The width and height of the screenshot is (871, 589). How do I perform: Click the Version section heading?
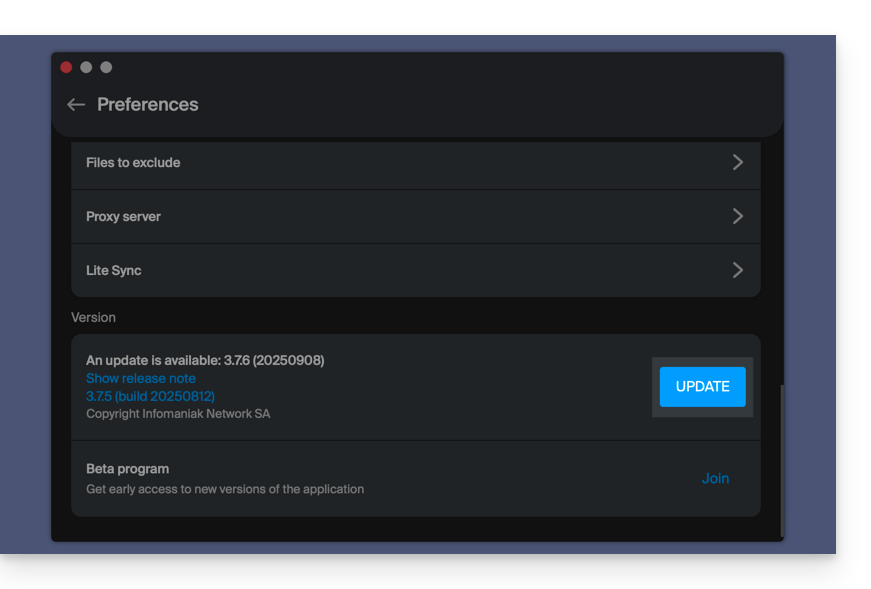(93, 317)
